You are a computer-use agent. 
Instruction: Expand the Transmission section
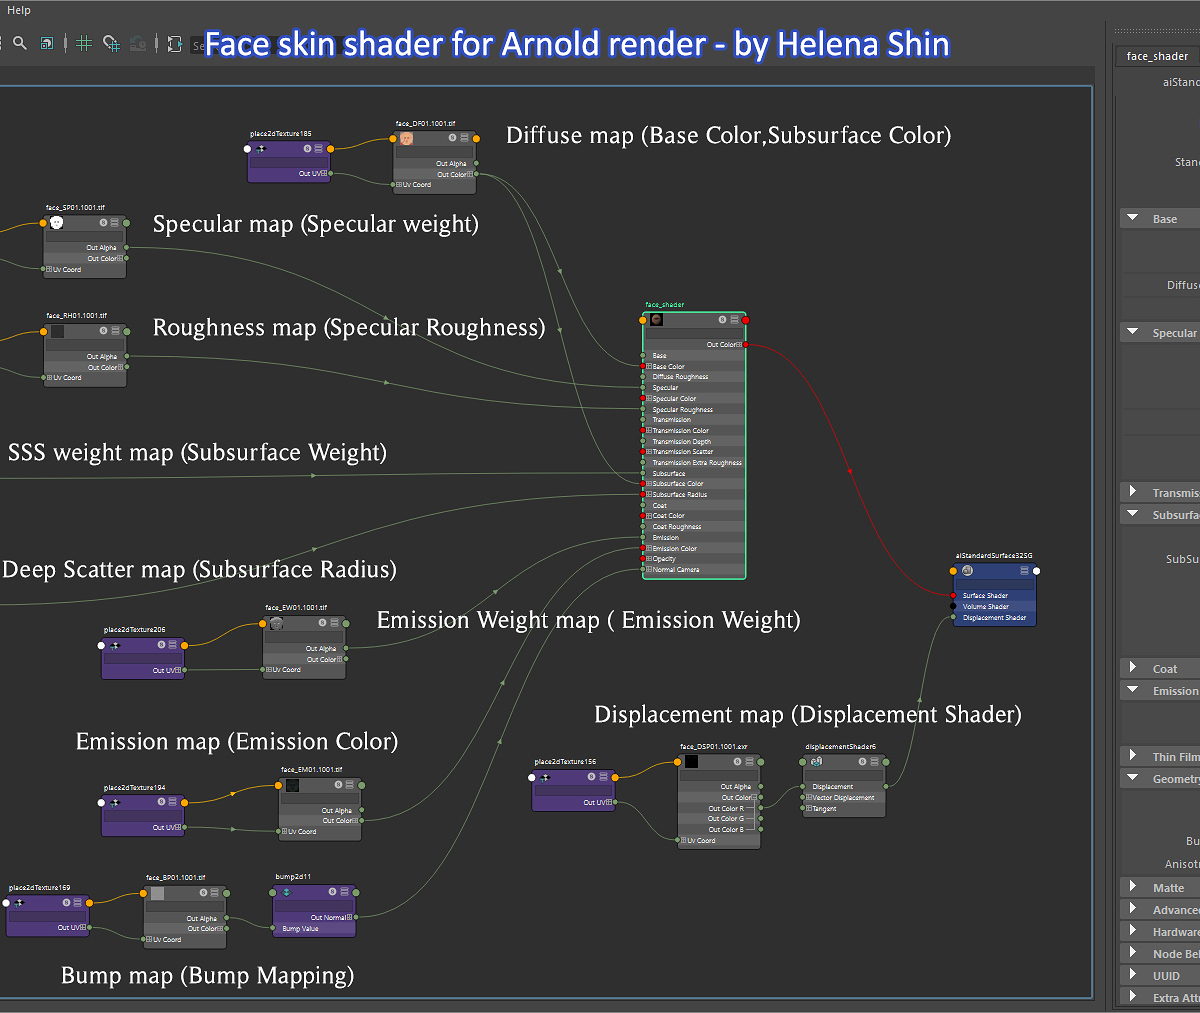tap(1133, 492)
